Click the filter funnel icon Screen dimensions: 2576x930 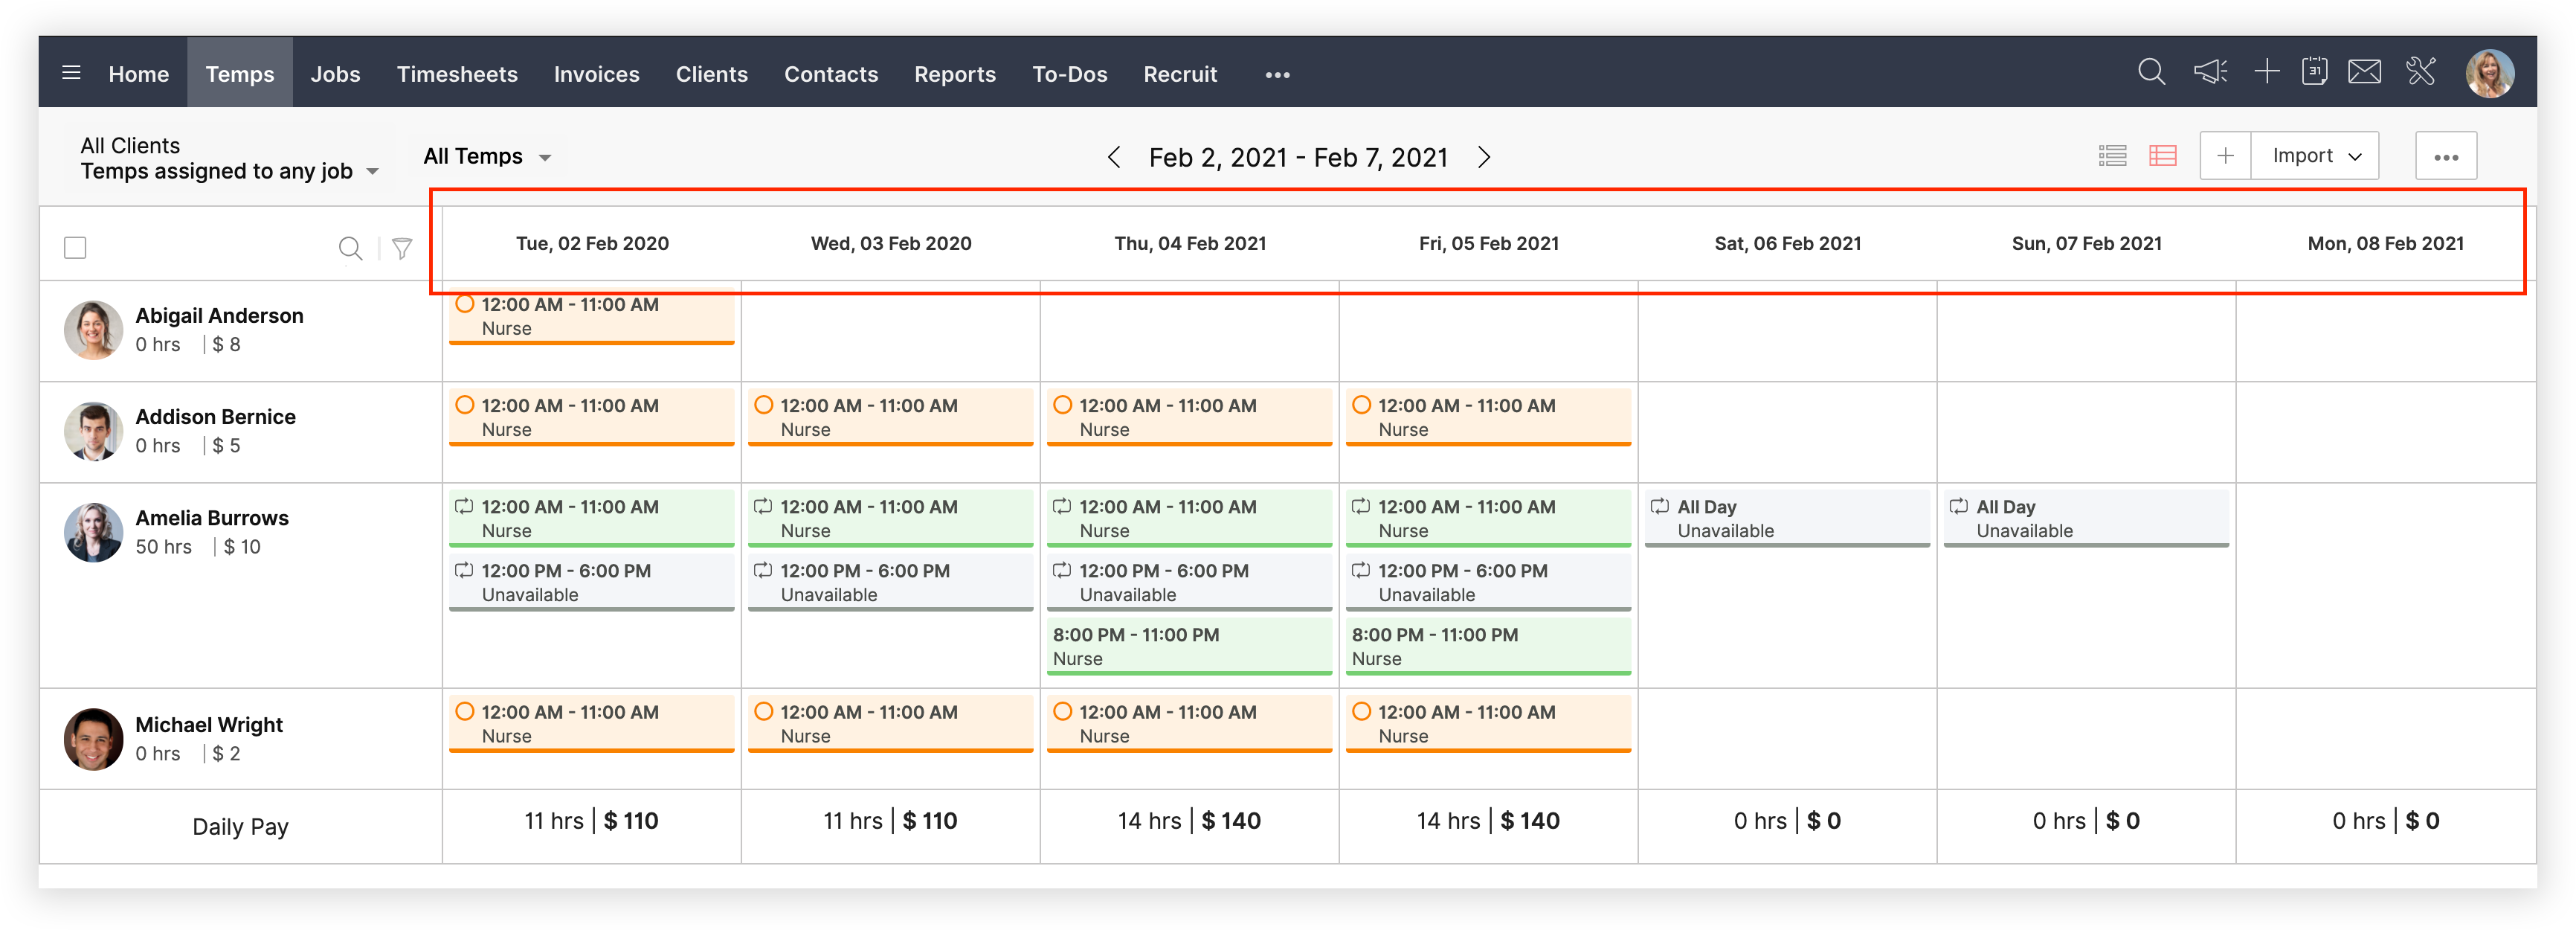(402, 248)
